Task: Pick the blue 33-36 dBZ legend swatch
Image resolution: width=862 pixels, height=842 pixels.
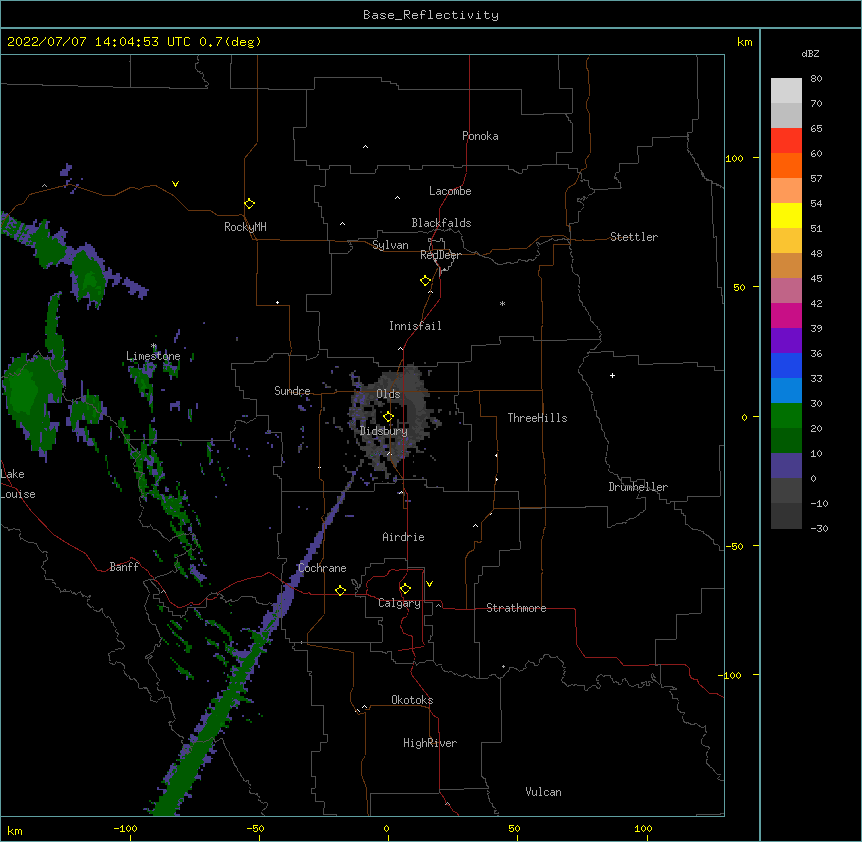Action: [x=786, y=365]
